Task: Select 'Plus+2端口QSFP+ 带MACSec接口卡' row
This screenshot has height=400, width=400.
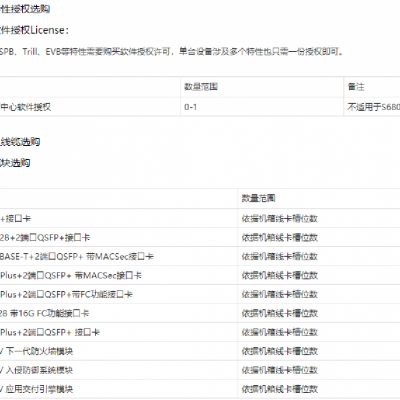Action: pyautogui.click(x=71, y=276)
